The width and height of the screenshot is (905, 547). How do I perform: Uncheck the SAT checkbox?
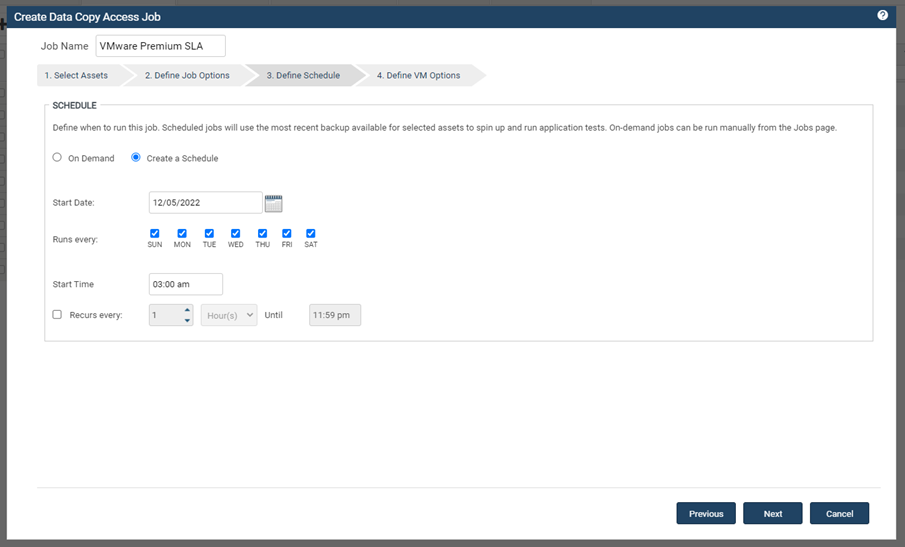[x=311, y=233]
